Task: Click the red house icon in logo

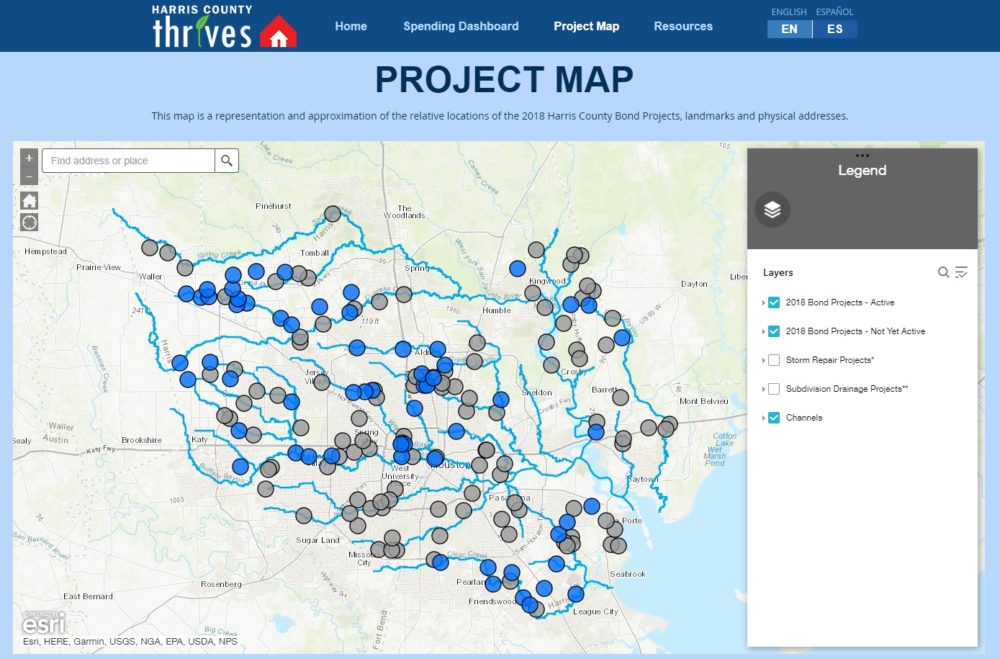Action: 278,32
